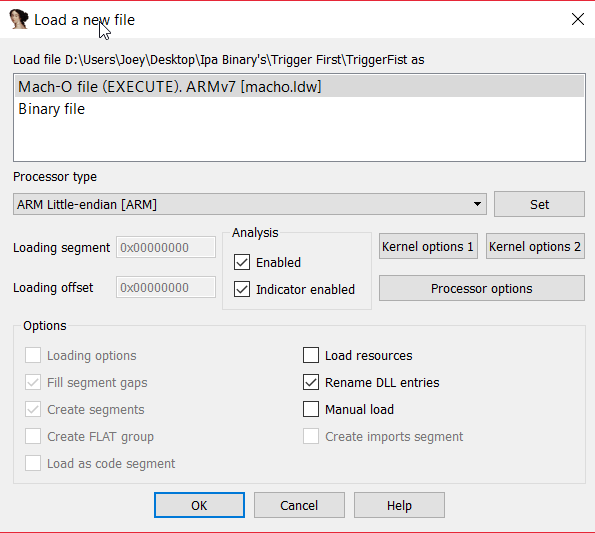This screenshot has height=533, width=595.
Task: Click the IDA portrait icon in title bar
Action: click(19, 19)
